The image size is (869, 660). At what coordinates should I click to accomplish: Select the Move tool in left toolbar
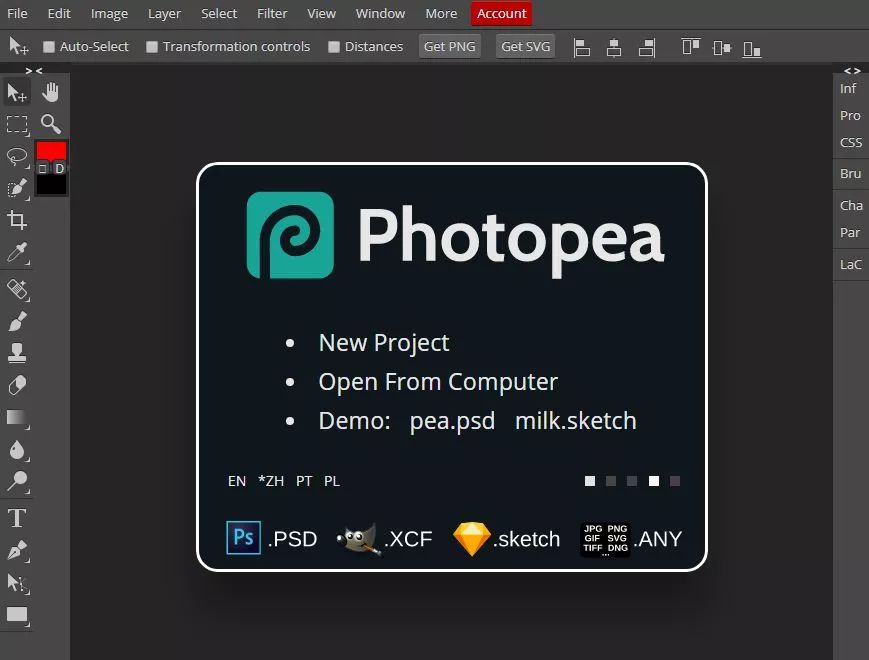click(x=17, y=93)
